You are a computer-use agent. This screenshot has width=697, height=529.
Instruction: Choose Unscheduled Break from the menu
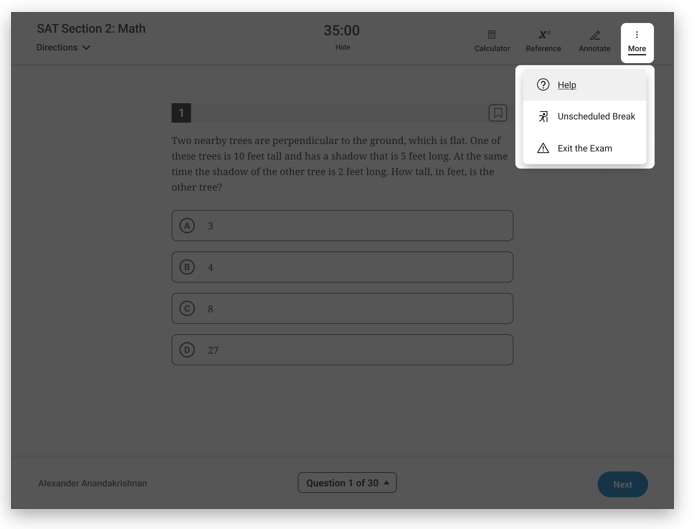(x=585, y=116)
